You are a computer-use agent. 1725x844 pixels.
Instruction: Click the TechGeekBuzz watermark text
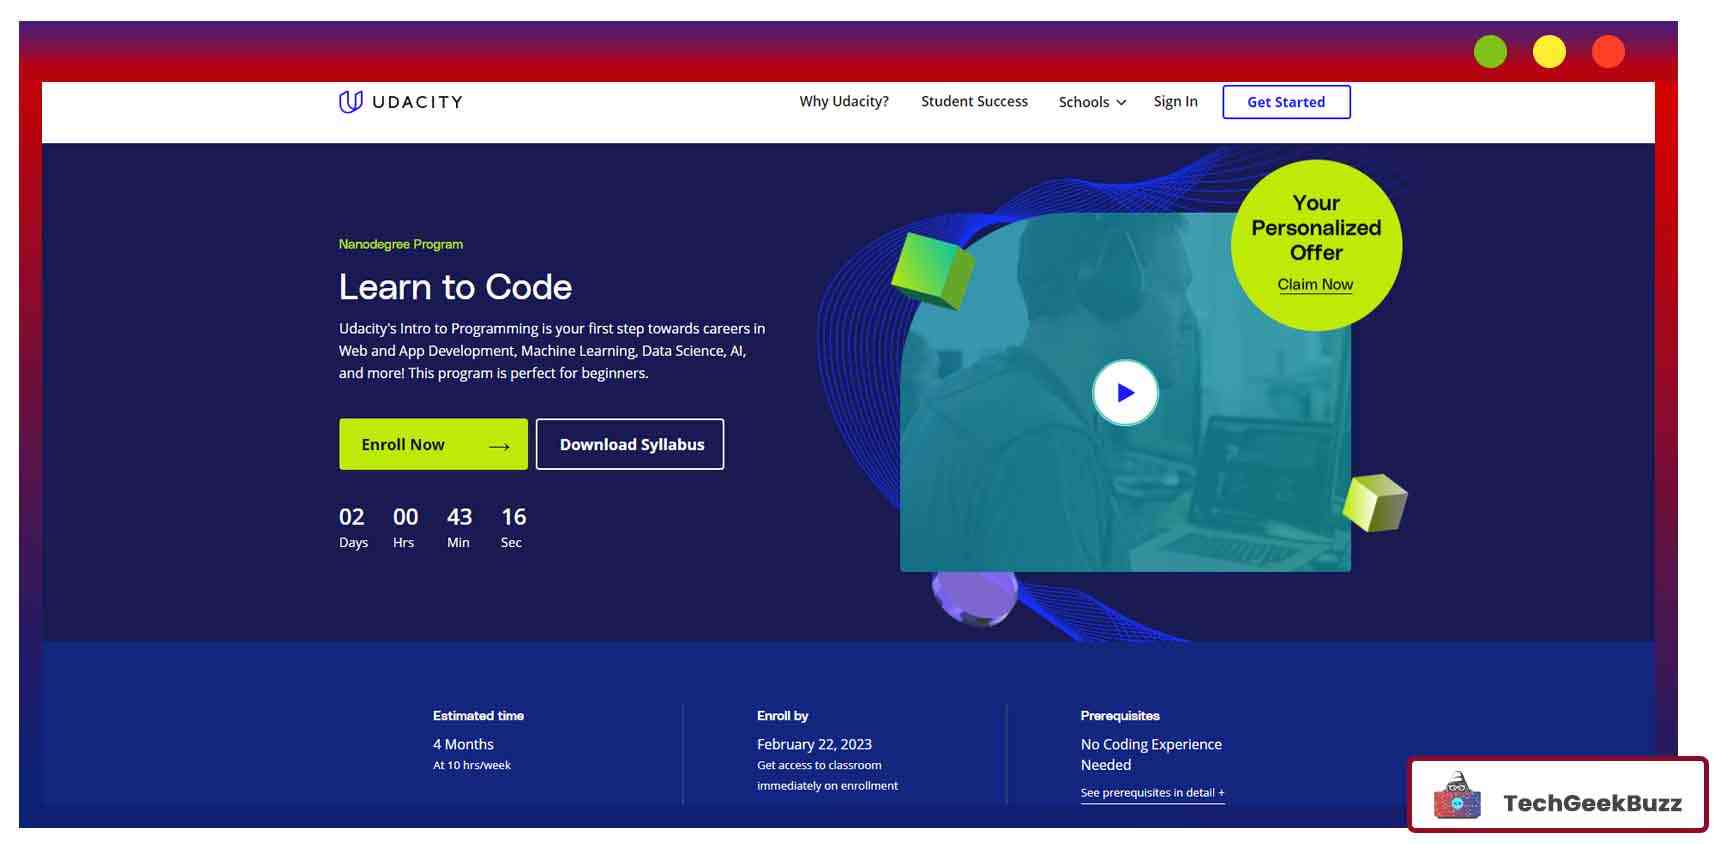click(1592, 803)
